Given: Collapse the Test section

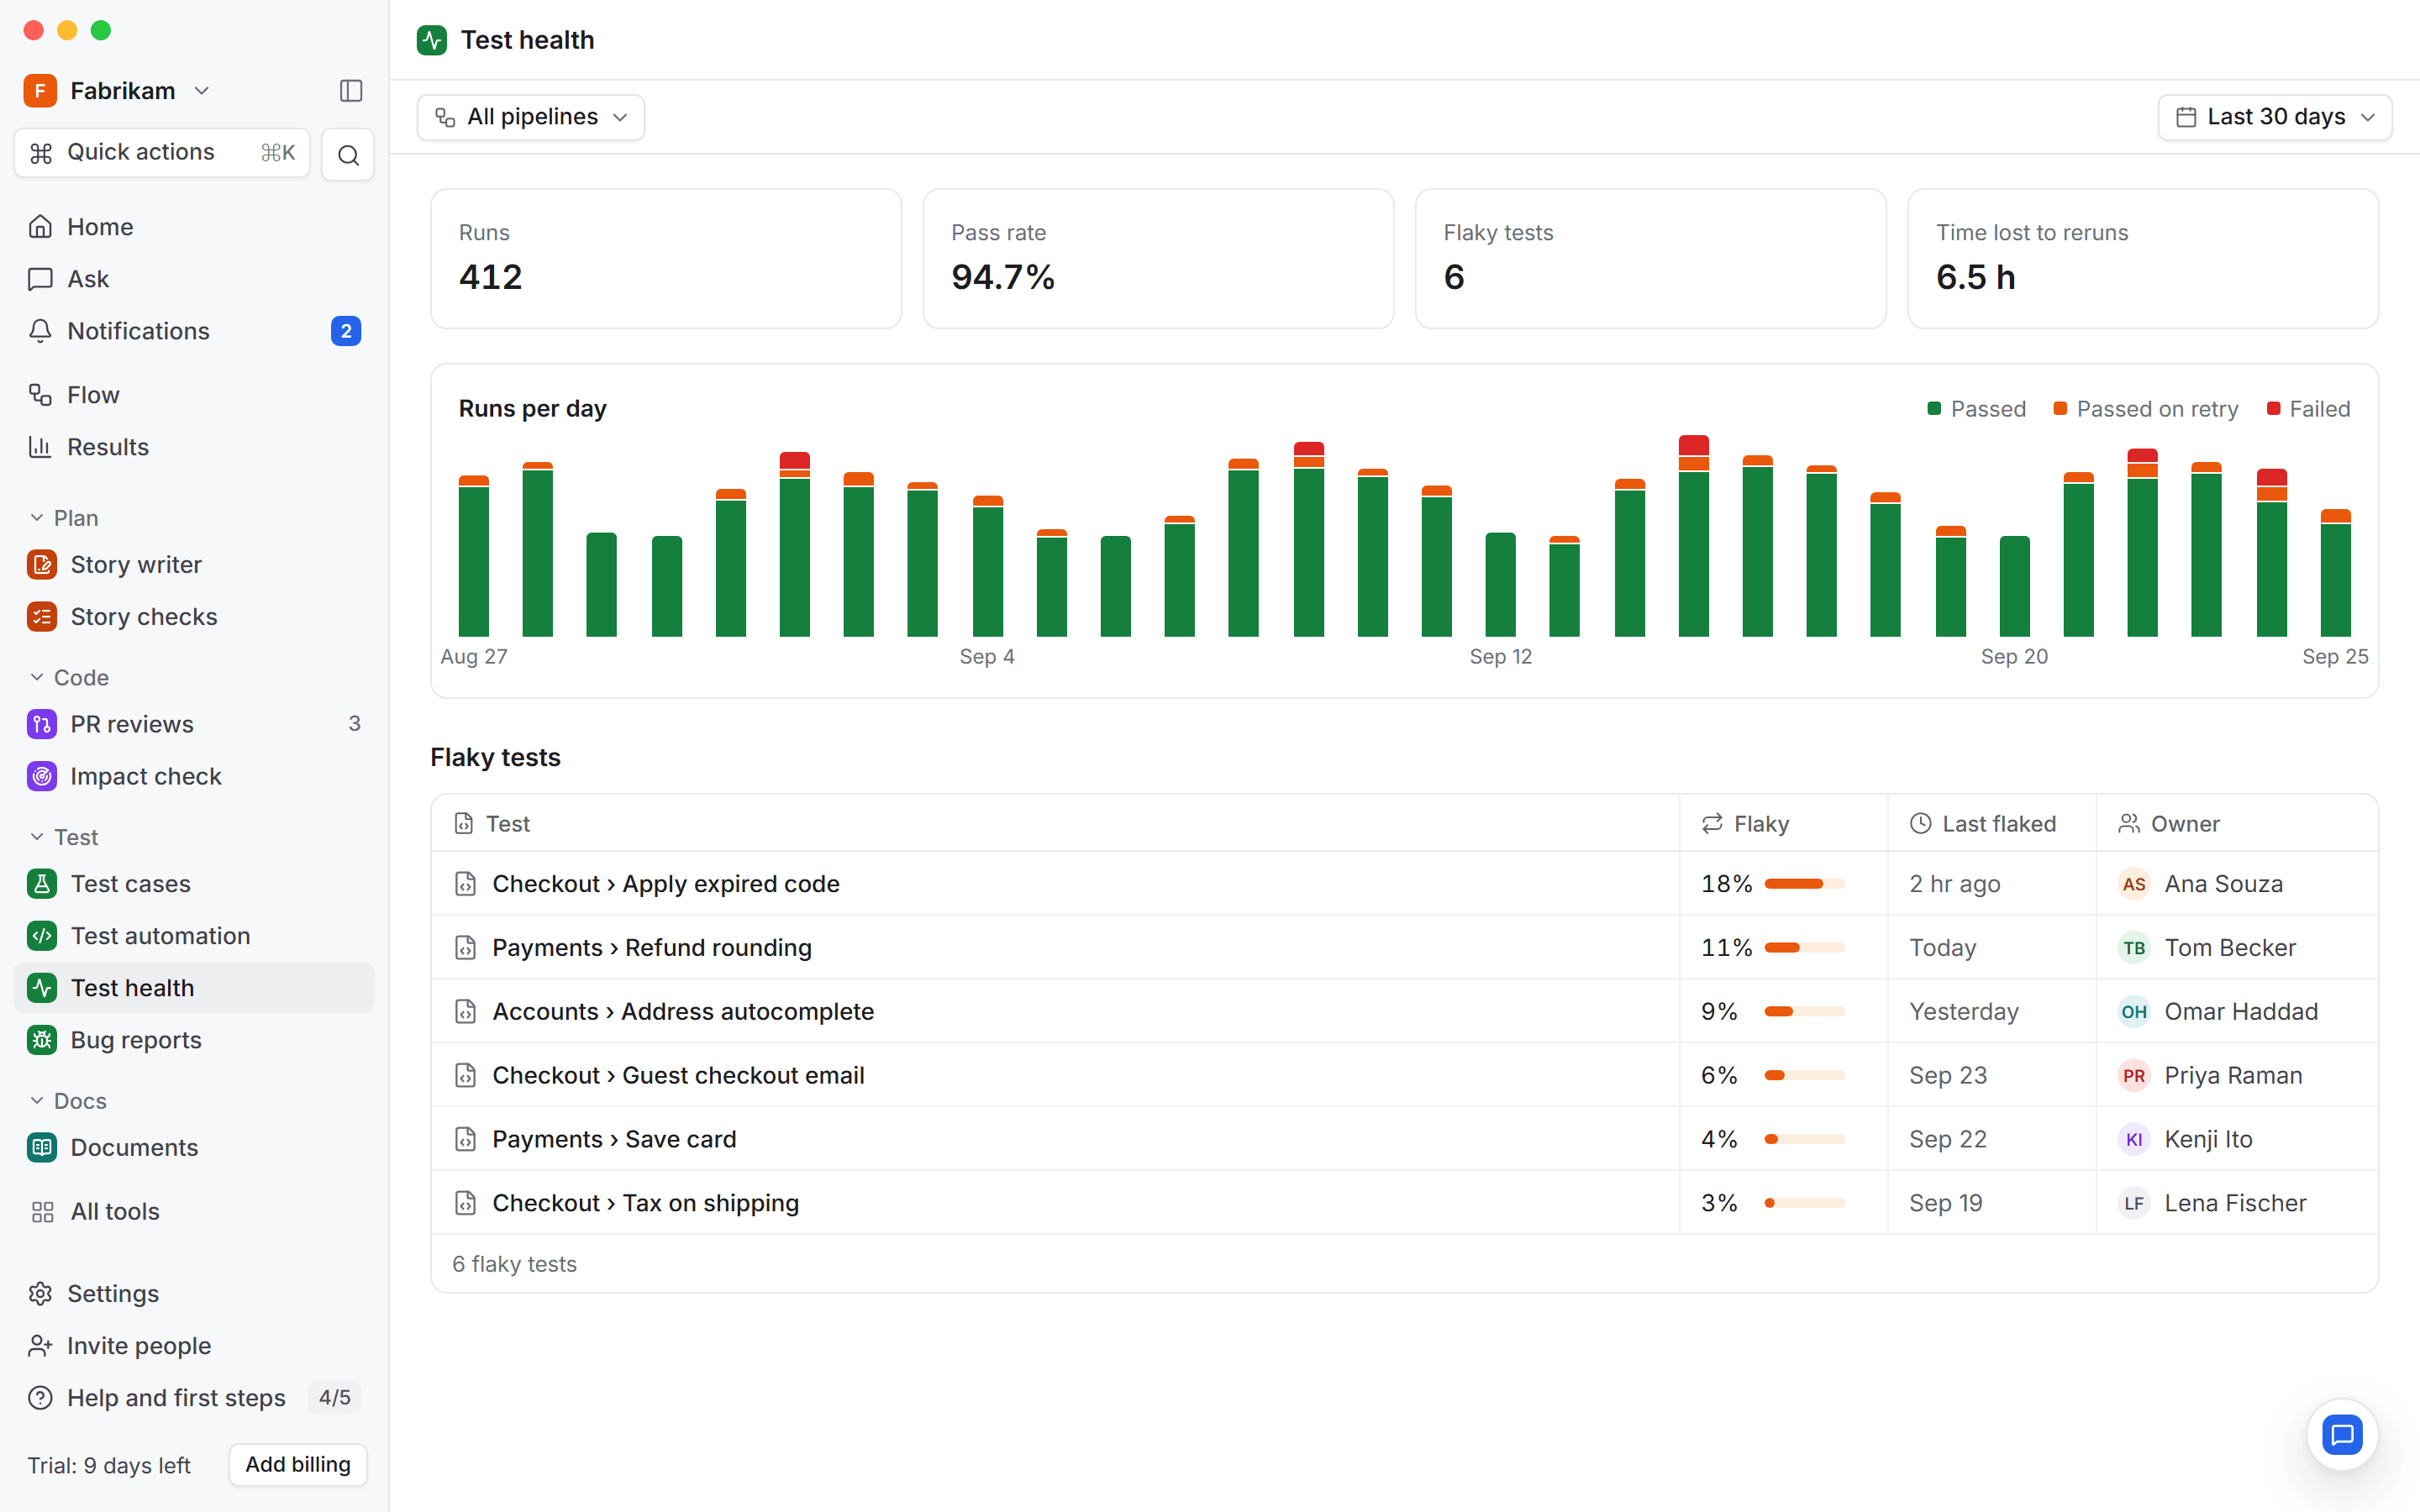Looking at the screenshot, I should [64, 837].
